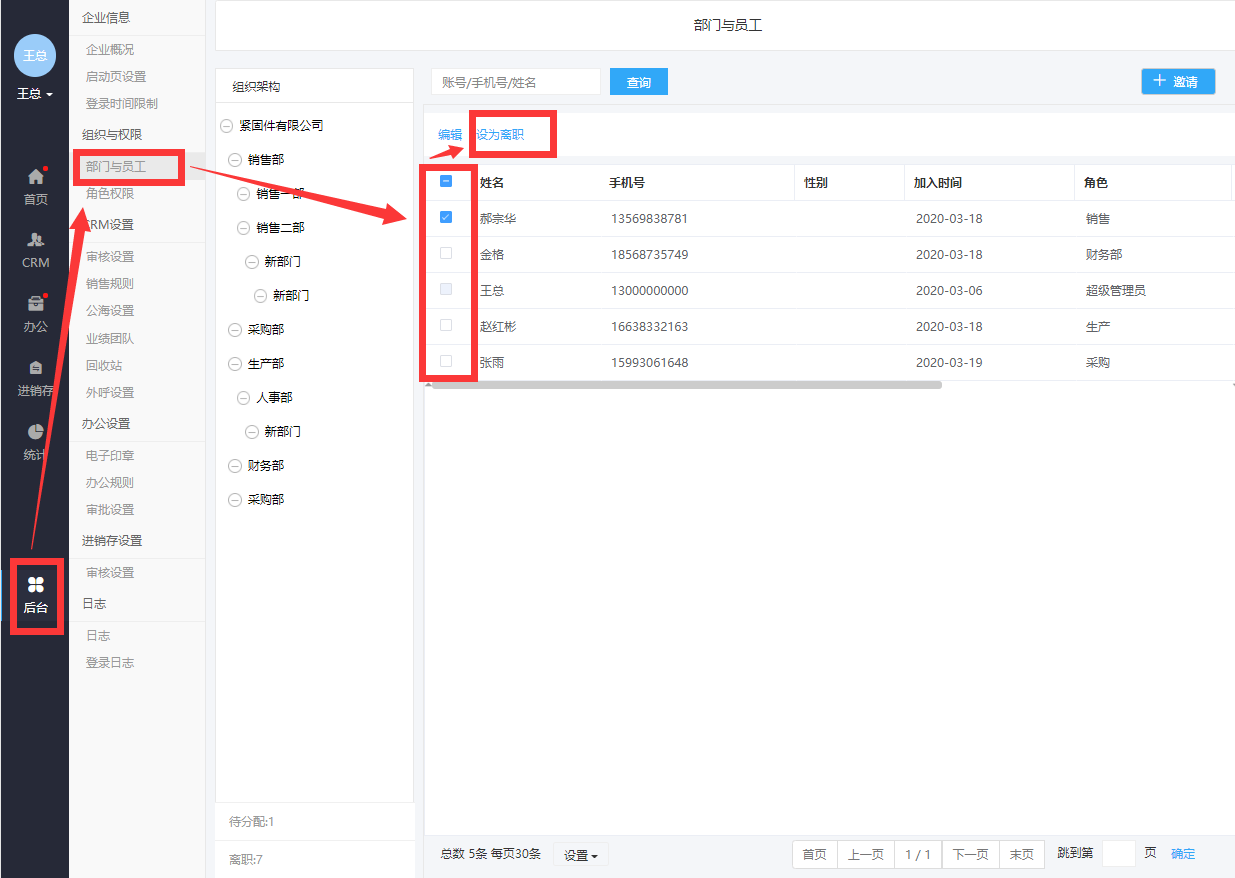Open the 王总 user dropdown under the avatar
This screenshot has height=878, width=1235.
point(35,94)
